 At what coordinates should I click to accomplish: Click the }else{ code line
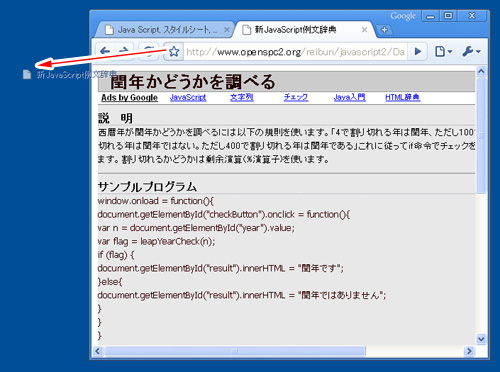(x=110, y=282)
